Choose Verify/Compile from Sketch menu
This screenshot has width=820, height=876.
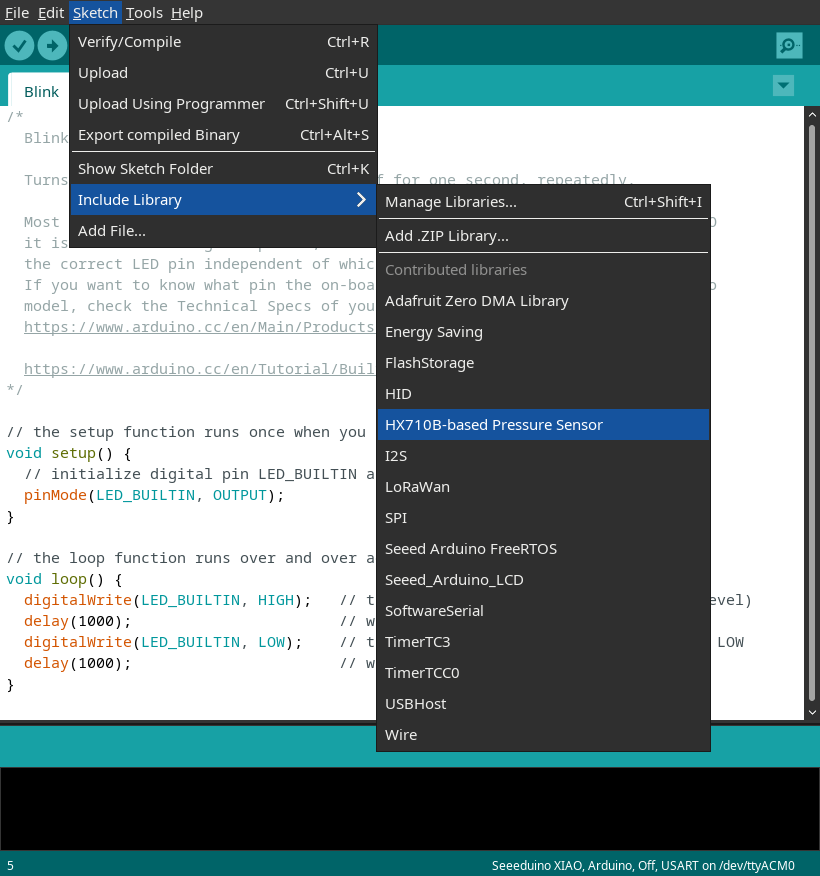tap(223, 42)
